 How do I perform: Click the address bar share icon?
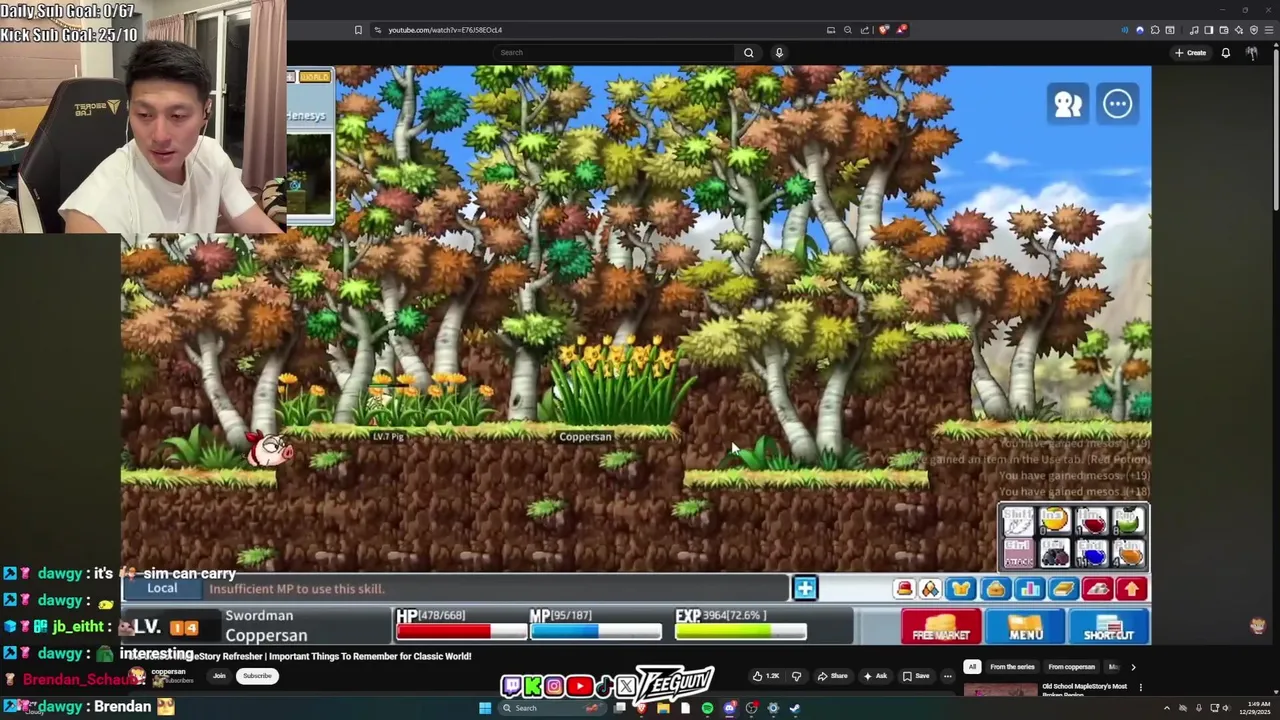tap(865, 30)
